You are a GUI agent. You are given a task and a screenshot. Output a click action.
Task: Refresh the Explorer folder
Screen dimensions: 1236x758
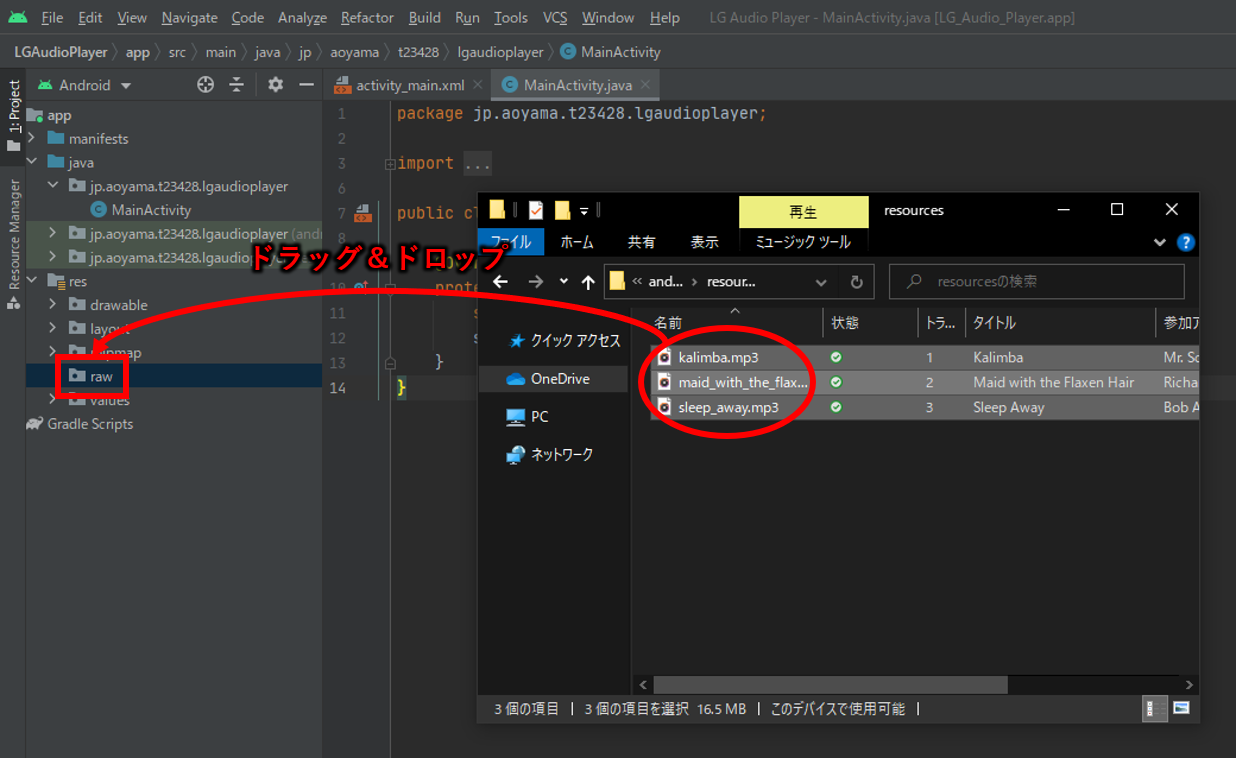857,282
